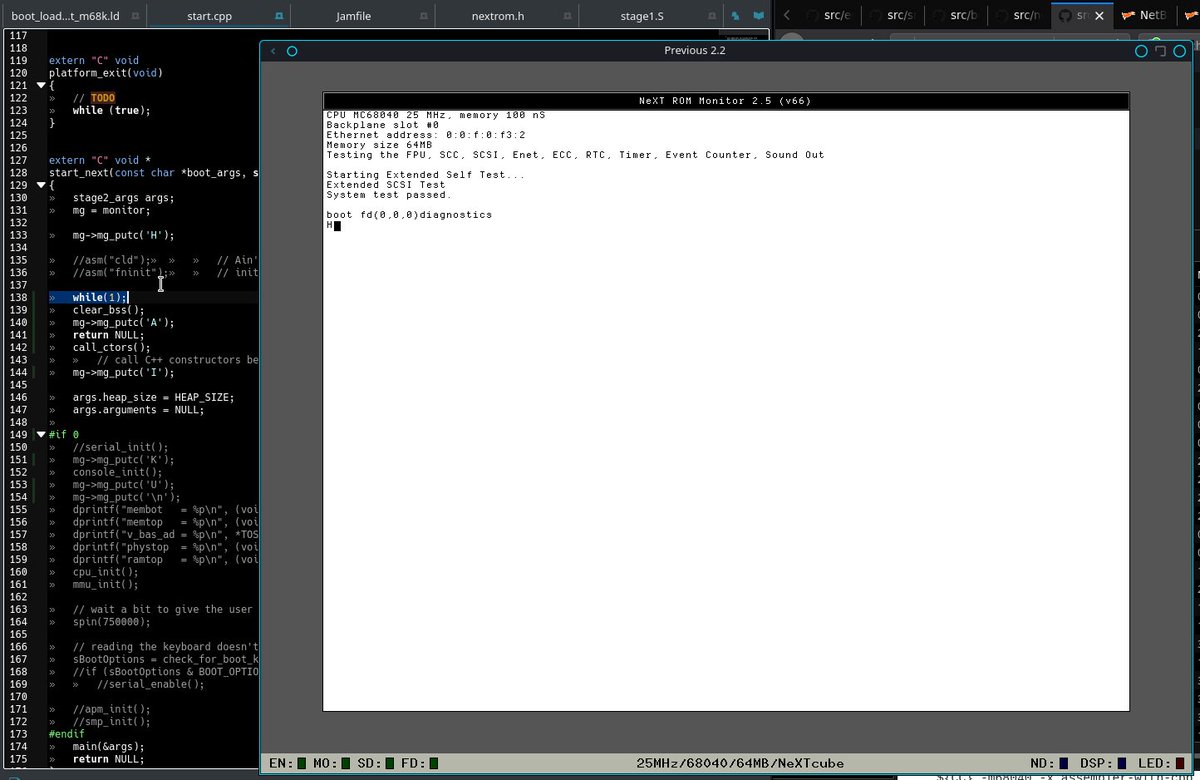Image resolution: width=1200 pixels, height=780 pixels.
Task: Click the SD SCSI disk status indicator
Action: pos(387,763)
